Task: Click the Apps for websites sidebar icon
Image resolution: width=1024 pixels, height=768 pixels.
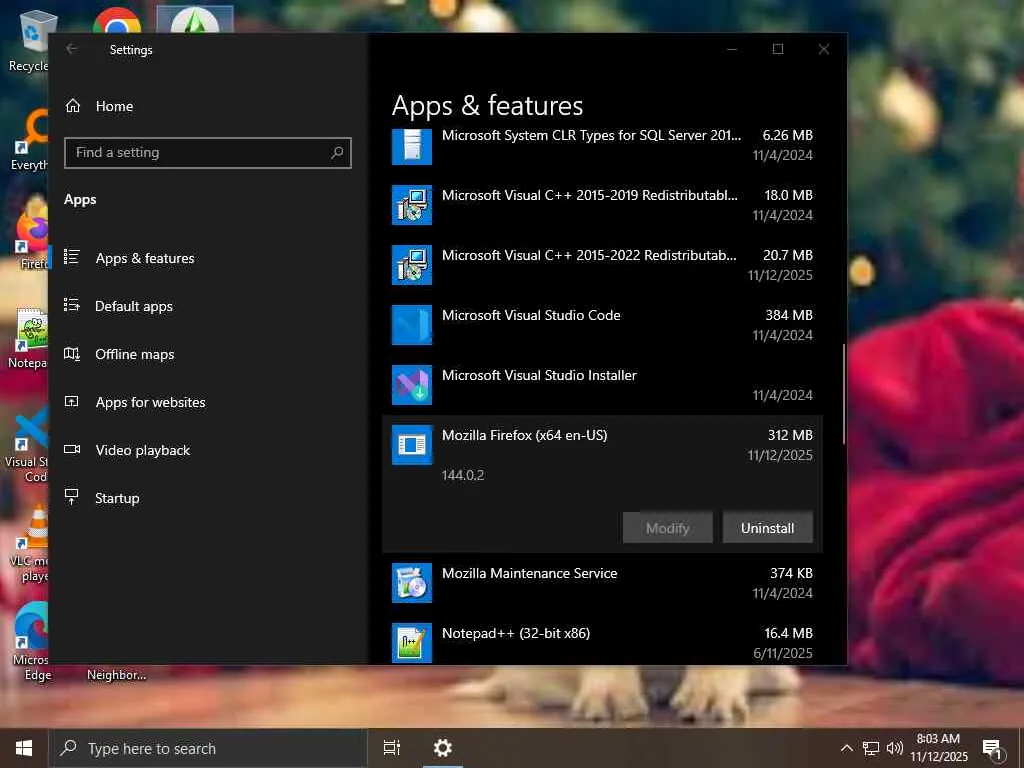Action: 72,402
